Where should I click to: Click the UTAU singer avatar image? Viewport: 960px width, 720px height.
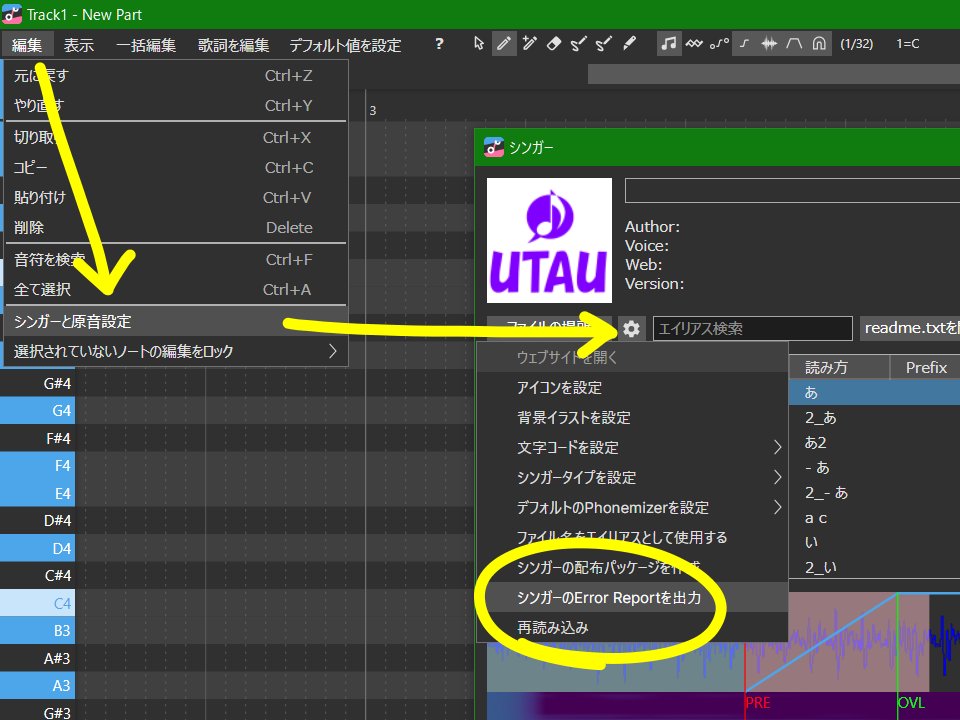[549, 241]
